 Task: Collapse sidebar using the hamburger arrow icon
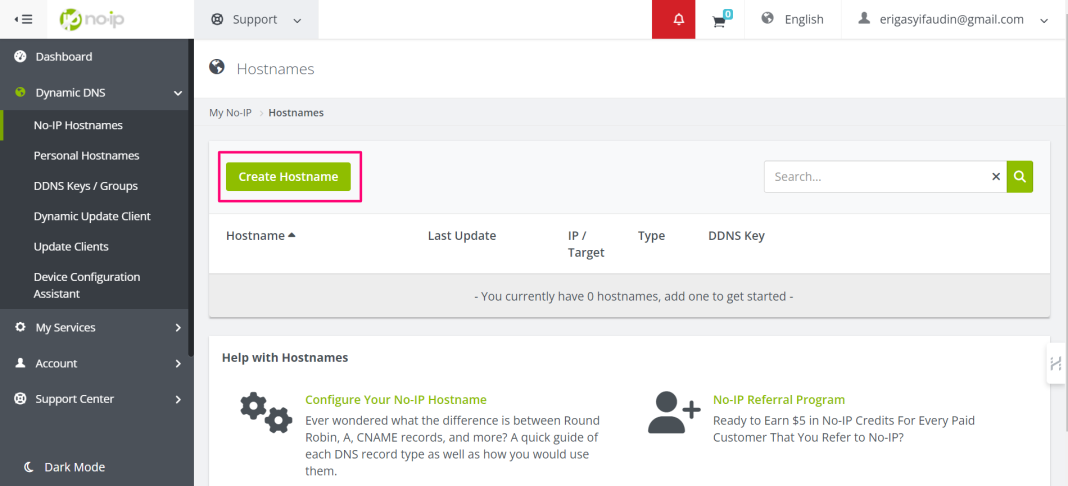point(24,19)
